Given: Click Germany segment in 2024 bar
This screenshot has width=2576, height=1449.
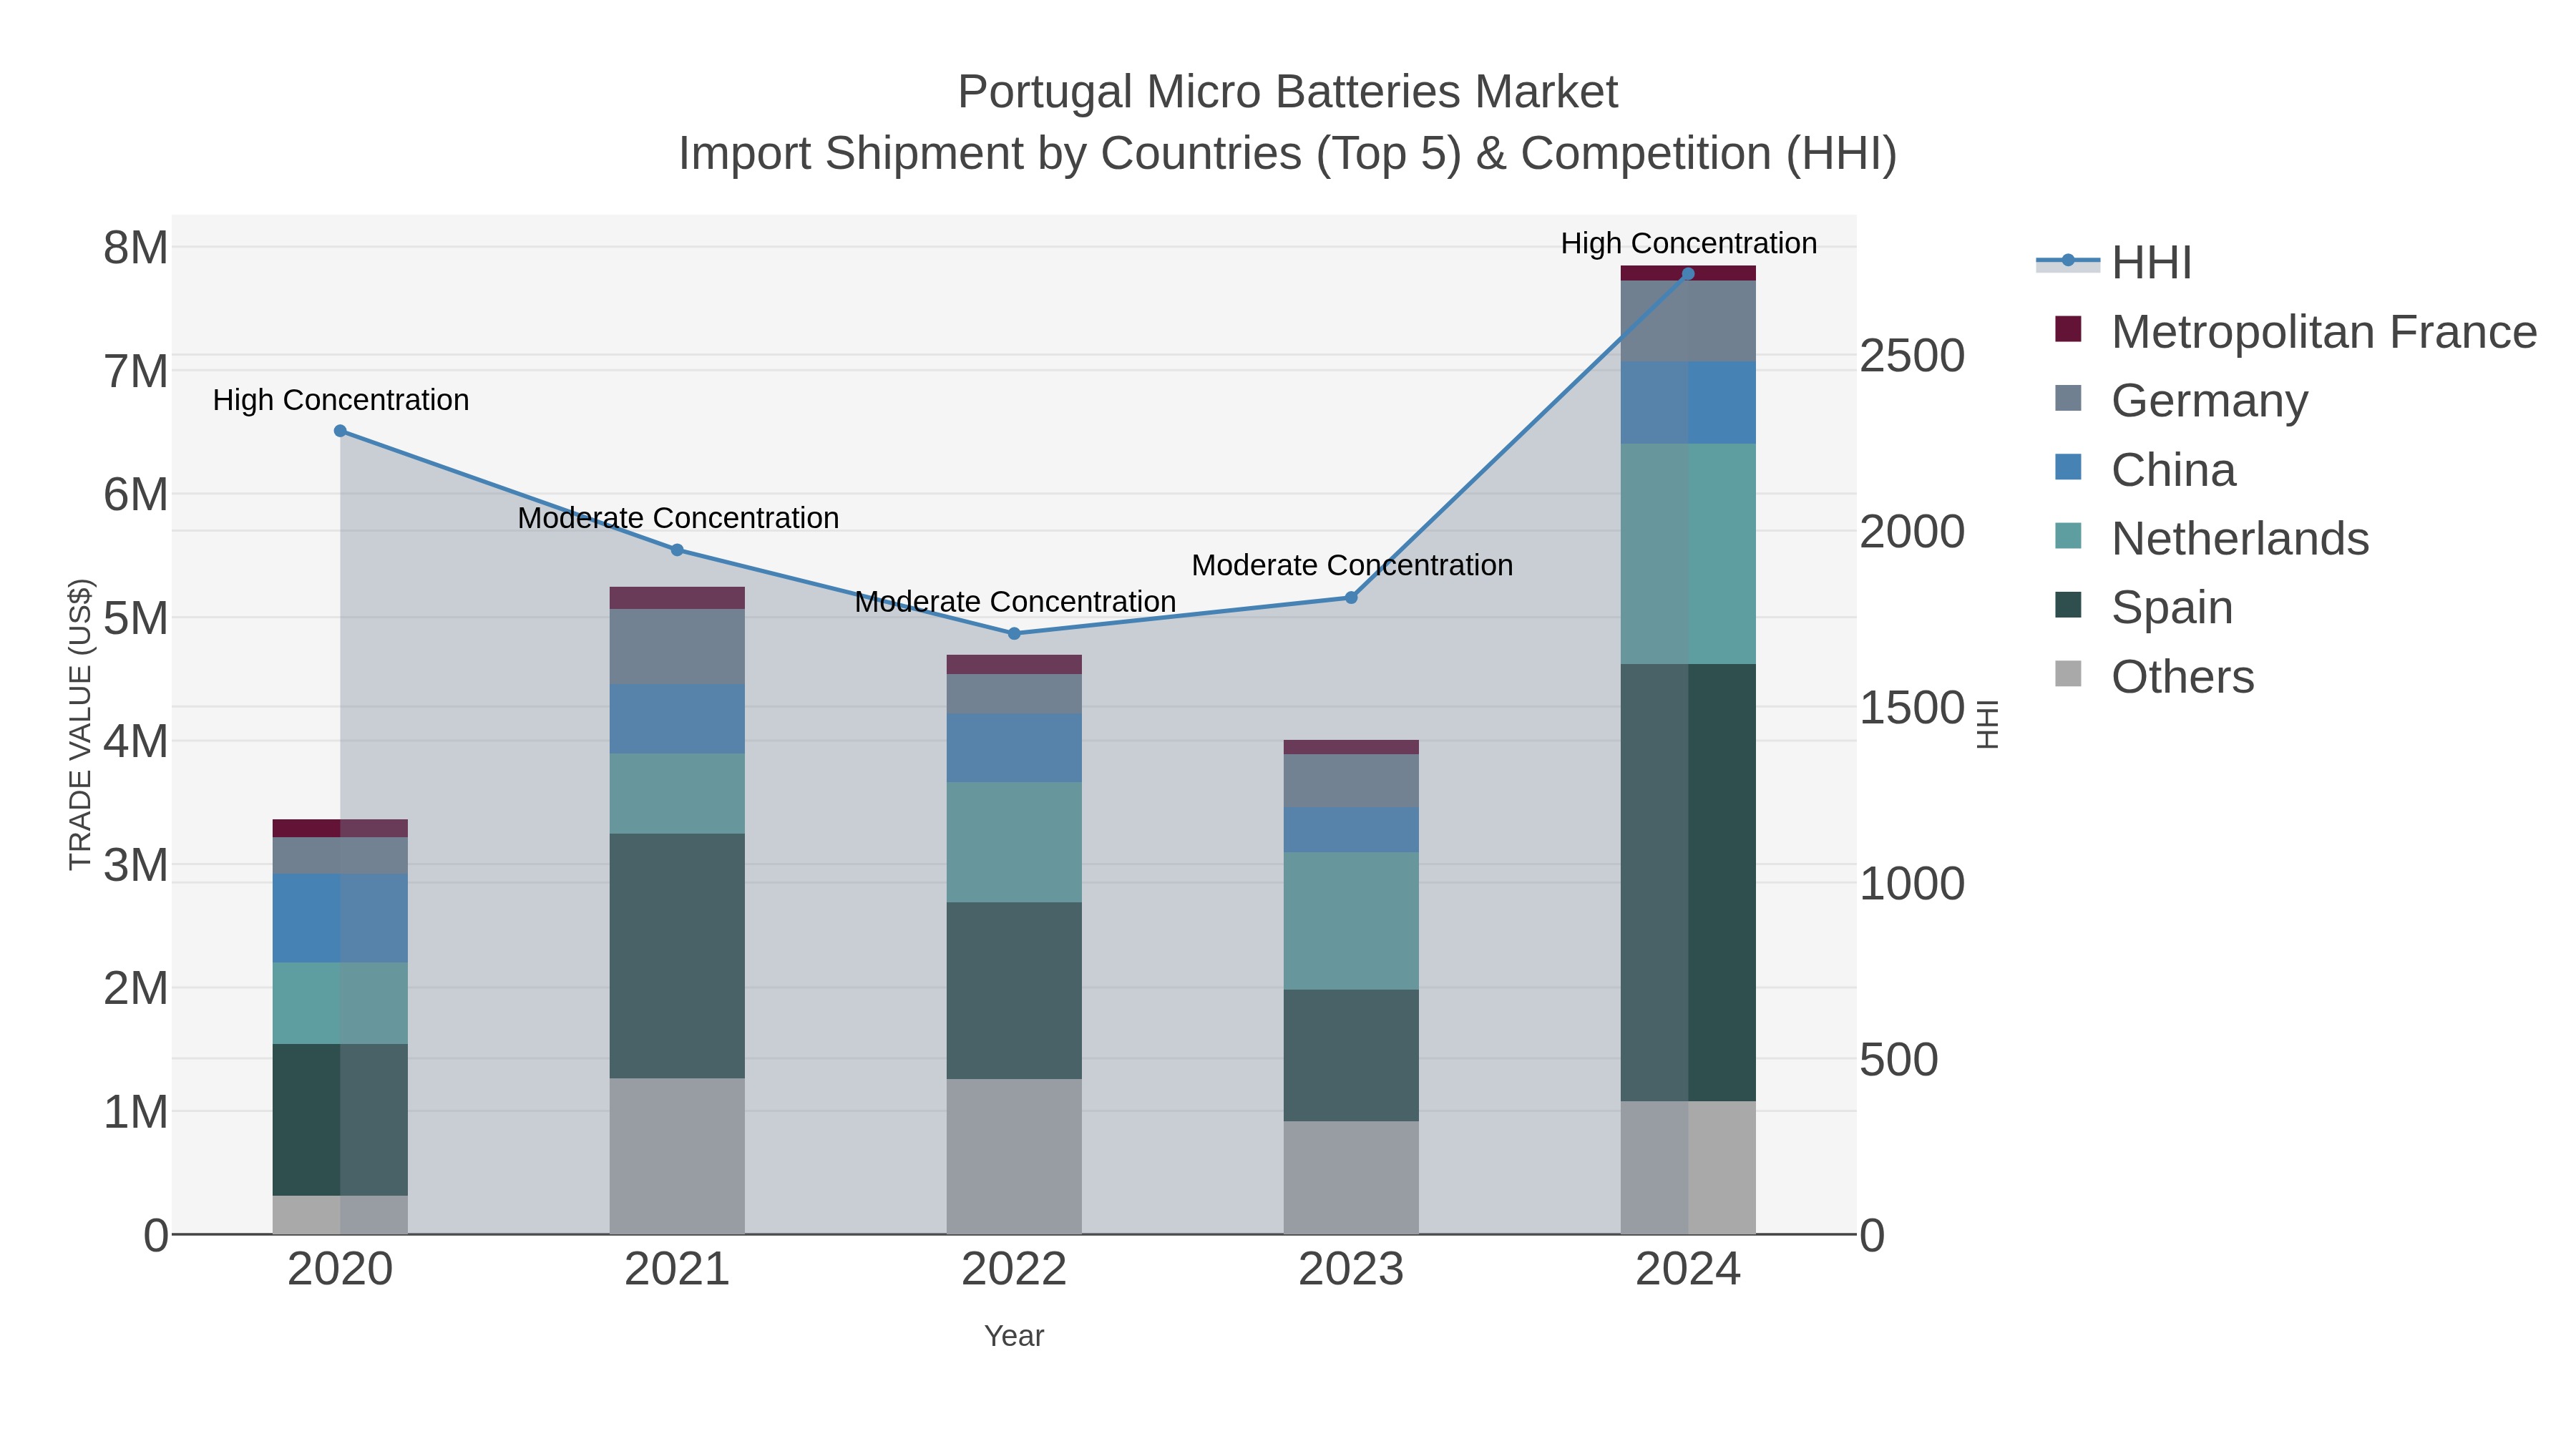Looking at the screenshot, I should [x=1688, y=321].
